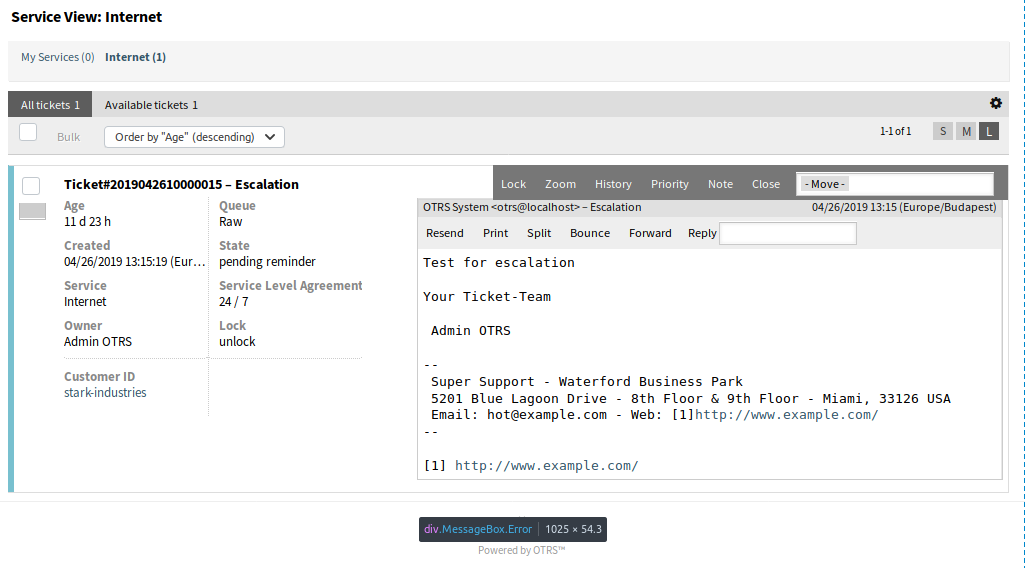Click the 1-1 of 1 pagination text

pyautogui.click(x=895, y=131)
